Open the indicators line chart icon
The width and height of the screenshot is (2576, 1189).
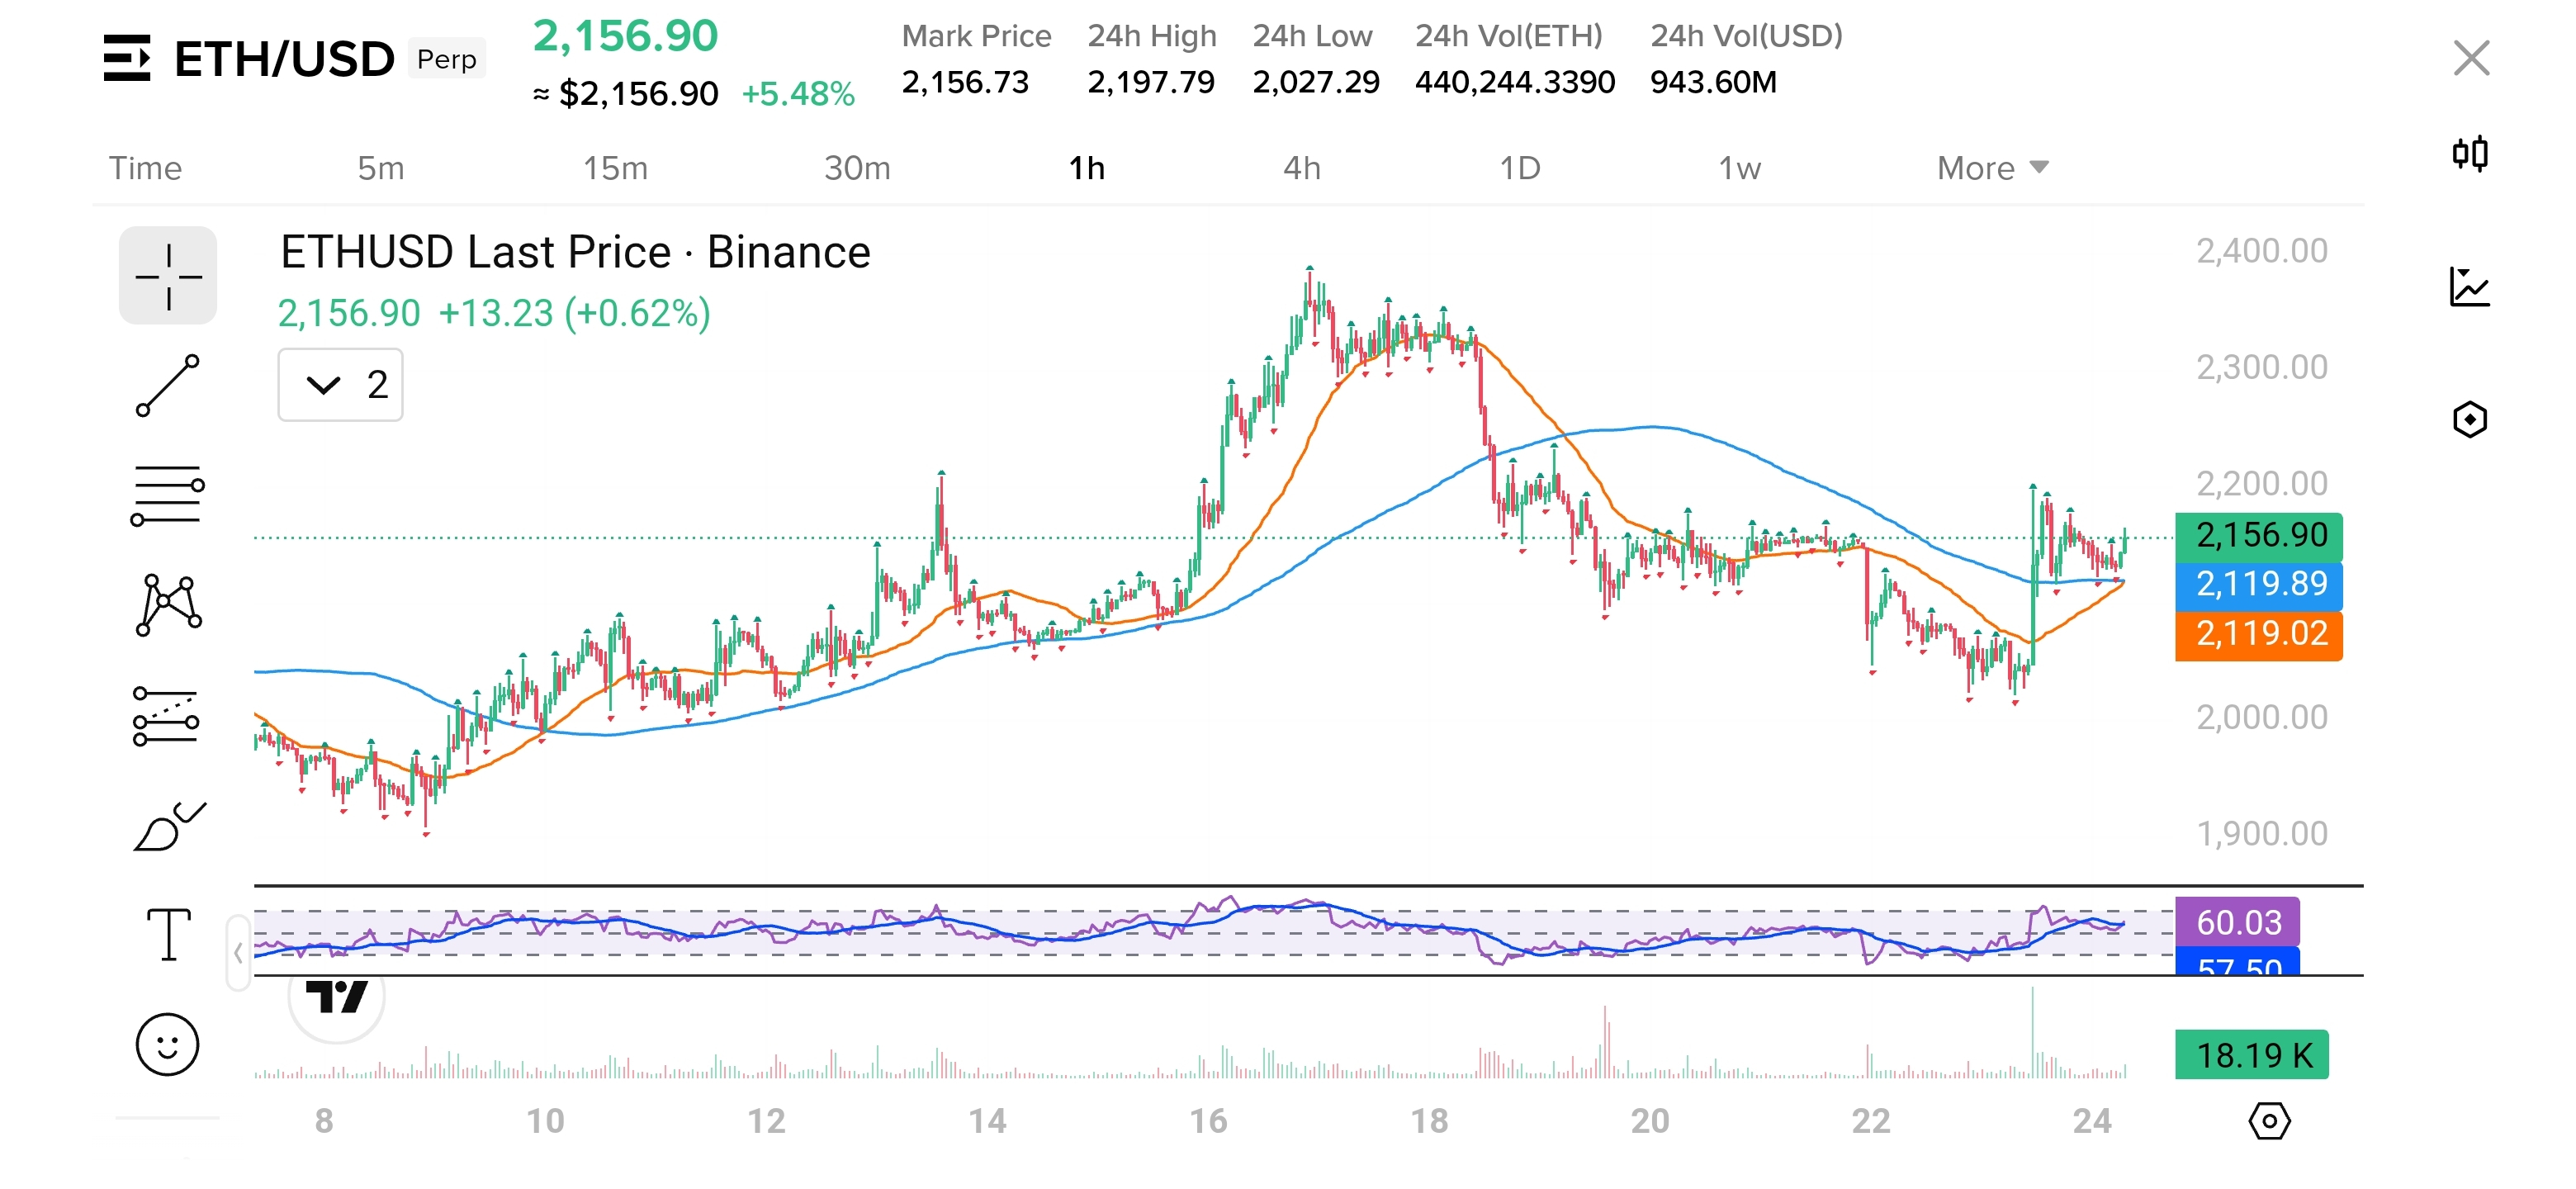pyautogui.click(x=2470, y=288)
